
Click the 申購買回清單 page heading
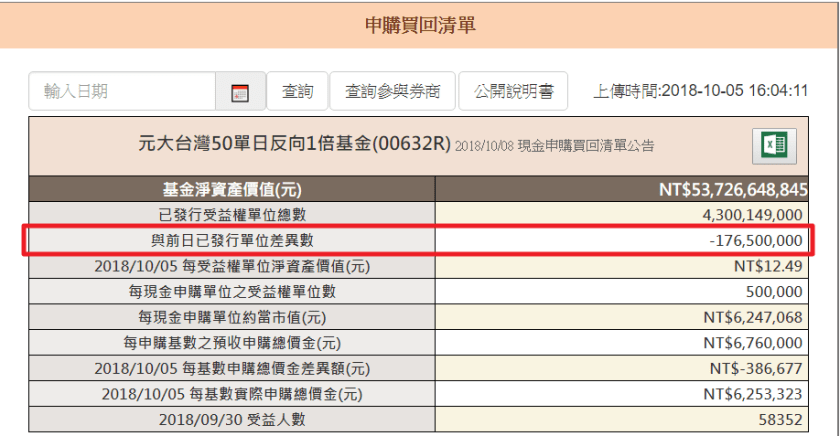click(x=420, y=24)
